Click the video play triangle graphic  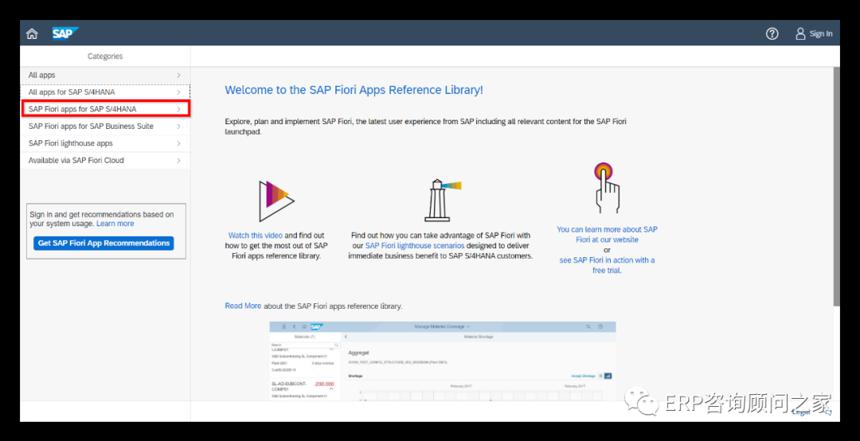pyautogui.click(x=276, y=201)
